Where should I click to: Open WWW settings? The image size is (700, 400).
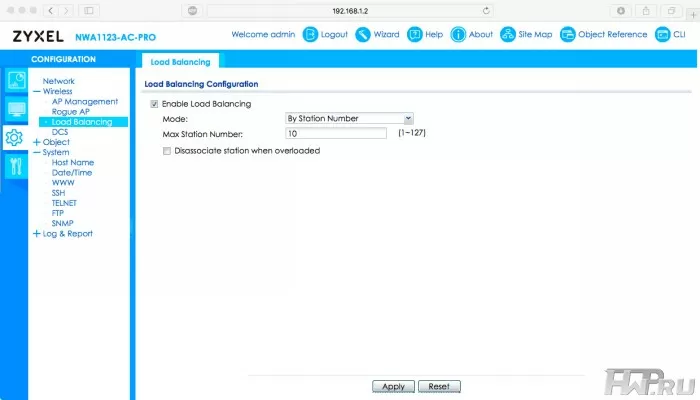[63, 183]
